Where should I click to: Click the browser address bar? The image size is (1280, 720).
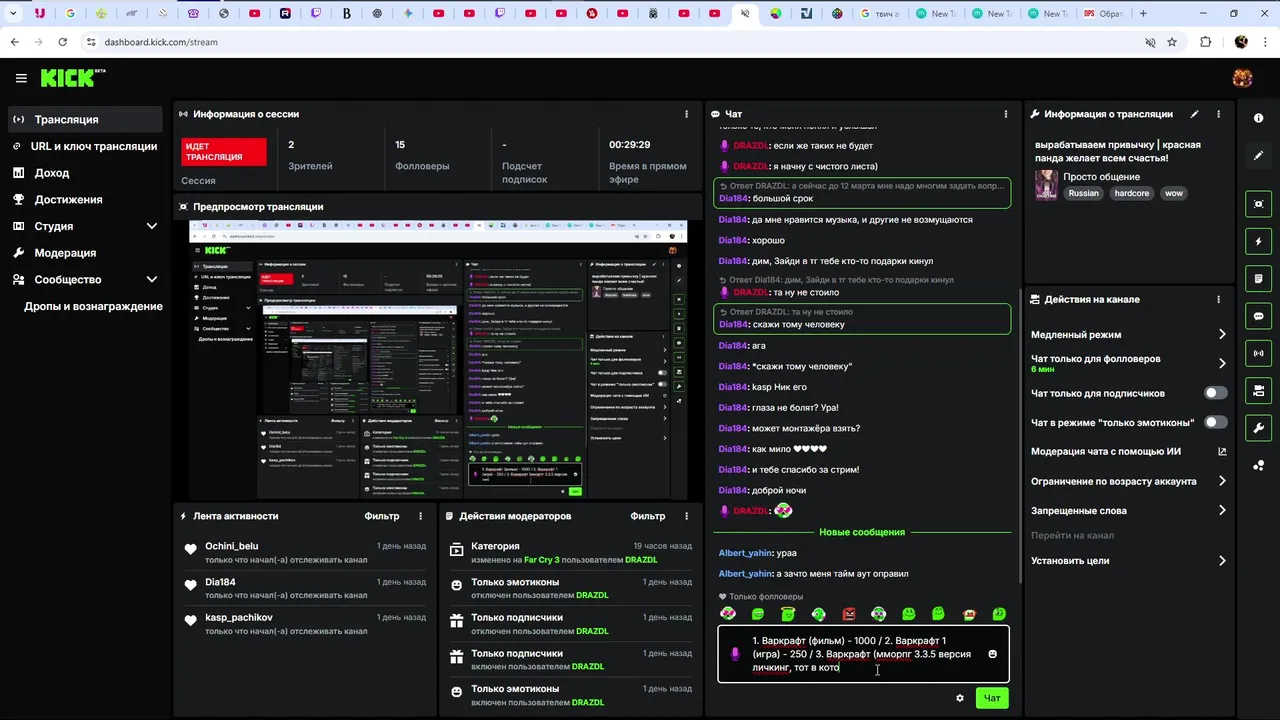coord(620,42)
